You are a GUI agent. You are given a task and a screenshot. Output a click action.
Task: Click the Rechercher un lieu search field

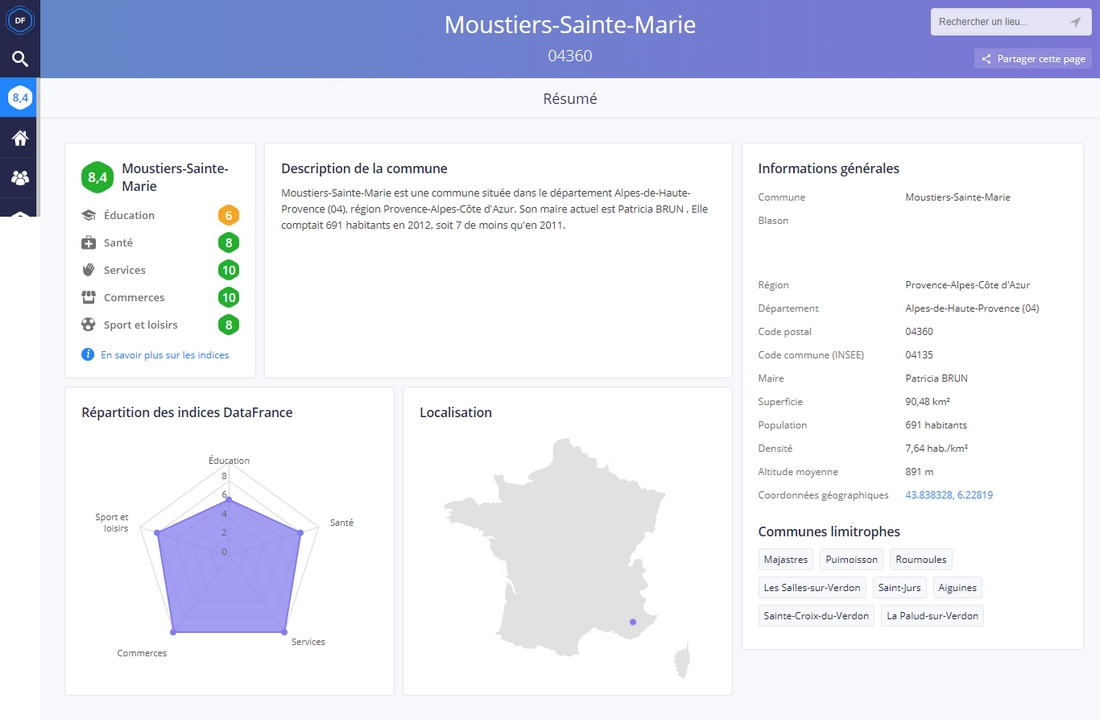[1000, 21]
